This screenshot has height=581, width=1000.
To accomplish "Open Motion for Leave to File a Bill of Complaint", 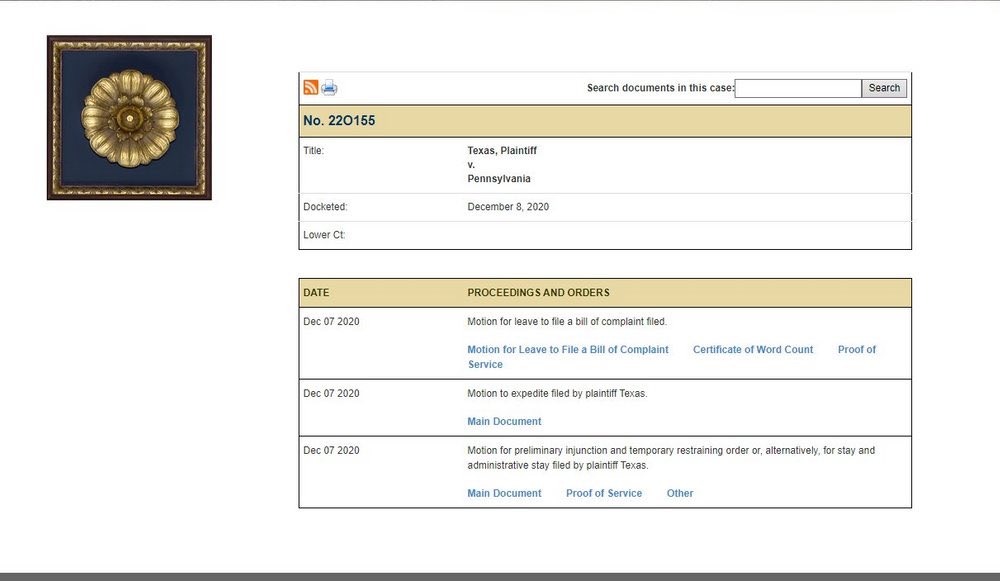I will (x=566, y=349).
